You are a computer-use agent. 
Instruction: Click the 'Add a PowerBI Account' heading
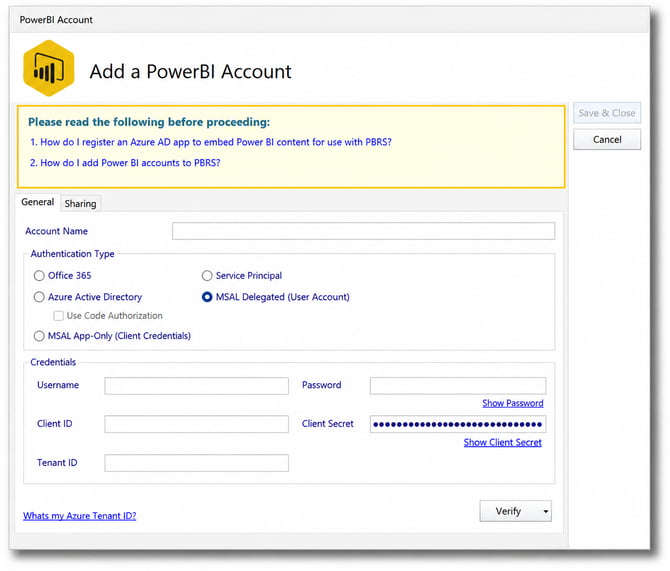tap(191, 71)
